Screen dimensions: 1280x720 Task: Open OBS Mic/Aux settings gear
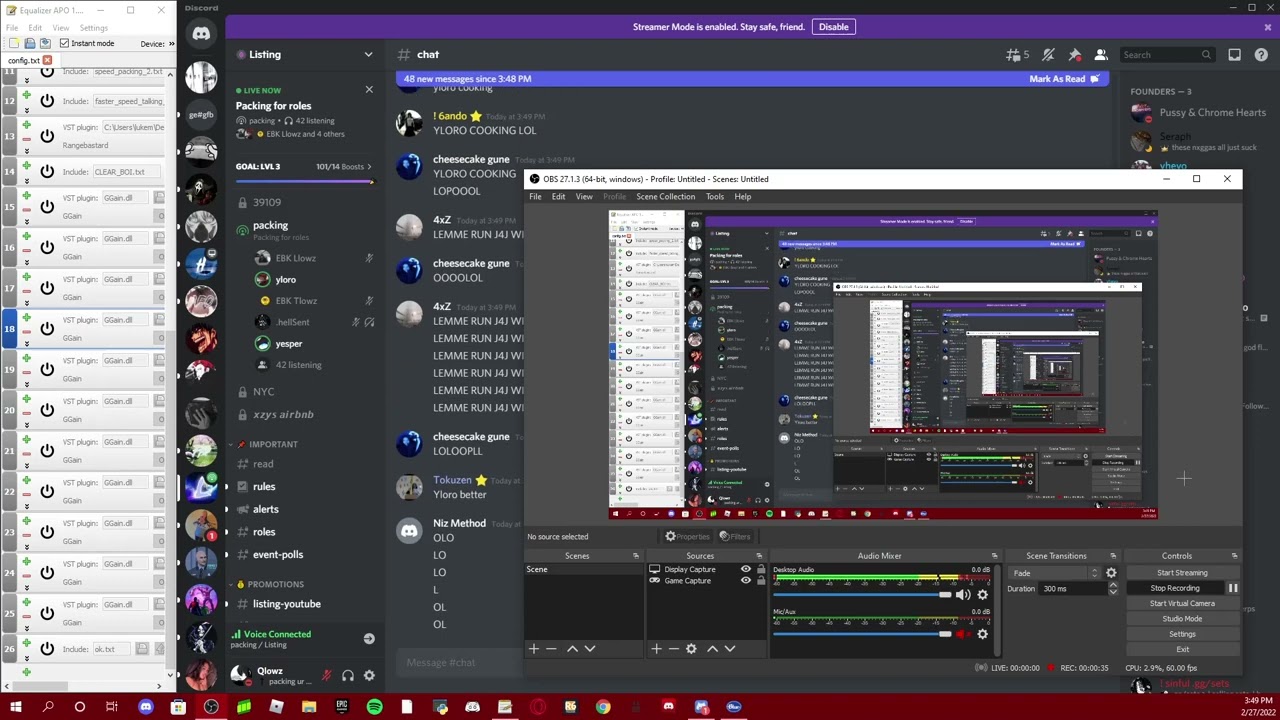click(982, 634)
